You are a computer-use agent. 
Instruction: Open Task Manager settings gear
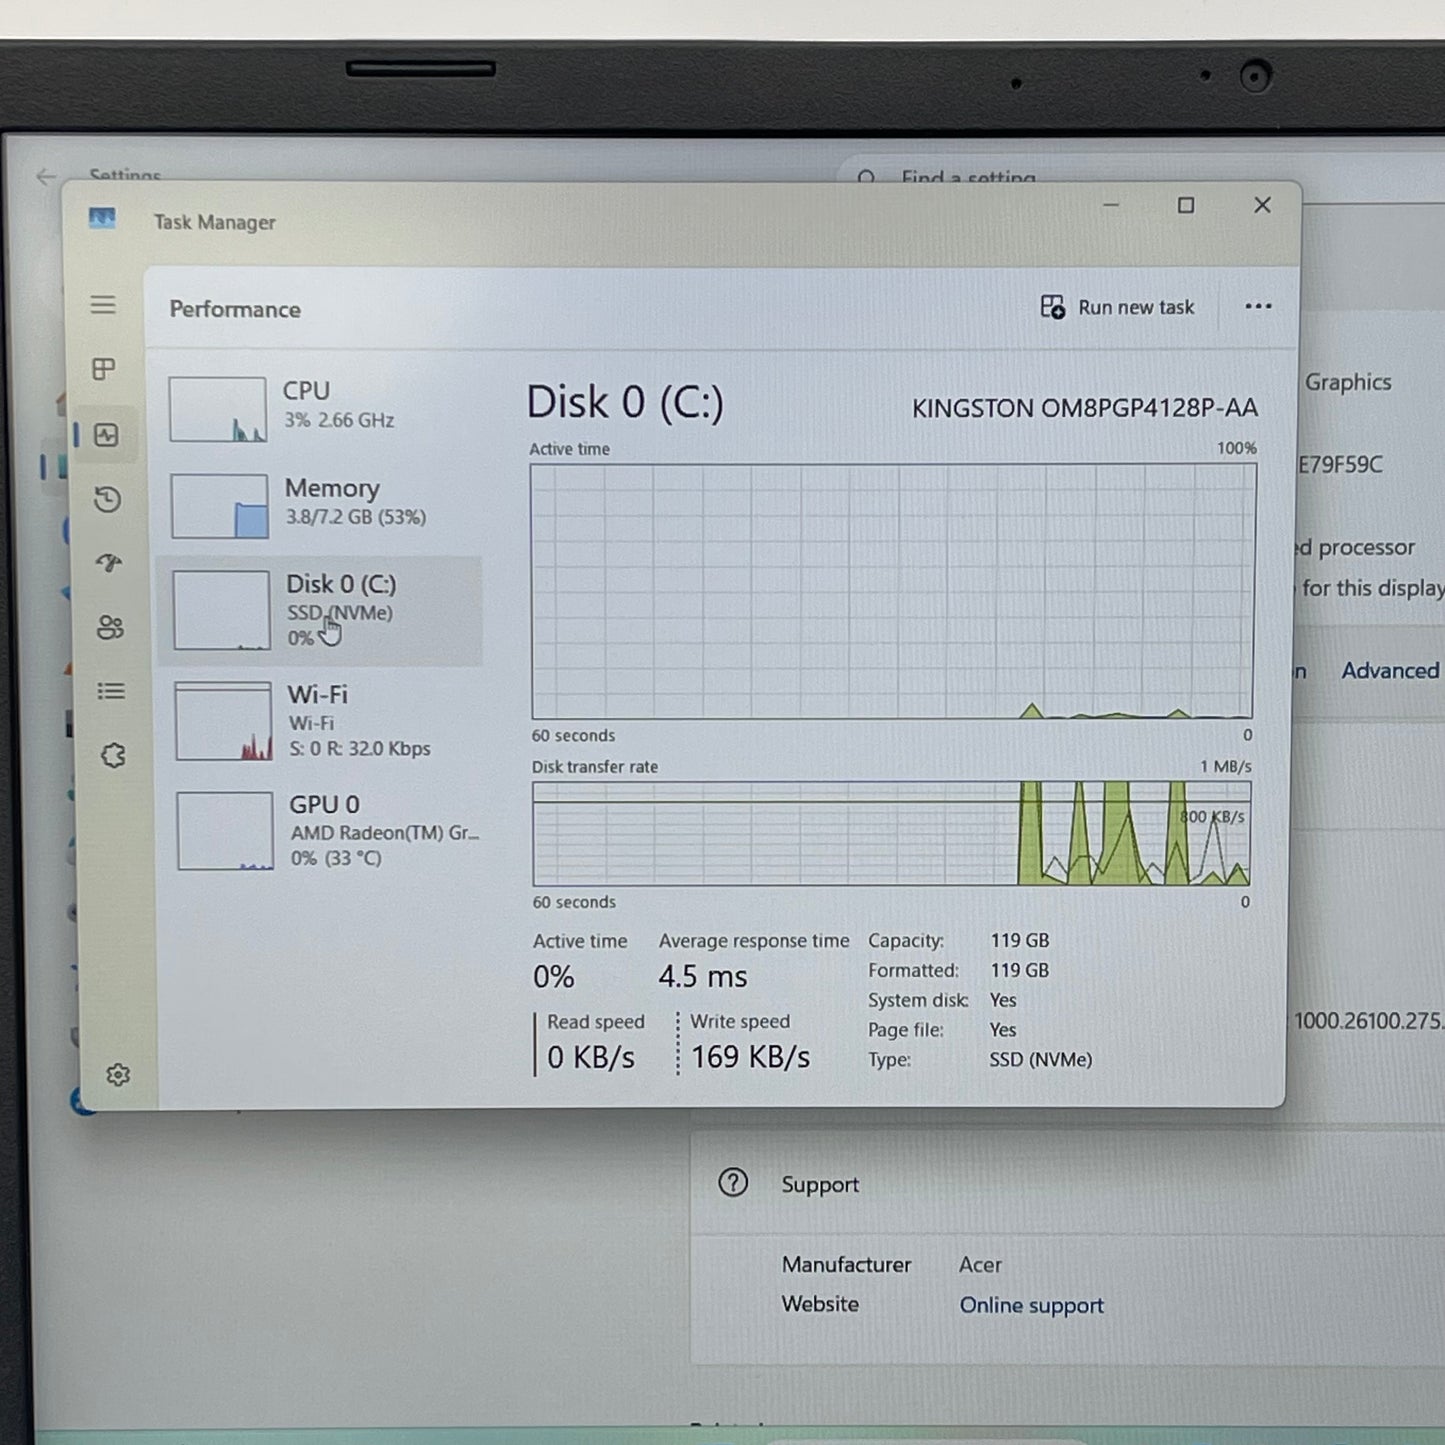[x=118, y=1075]
